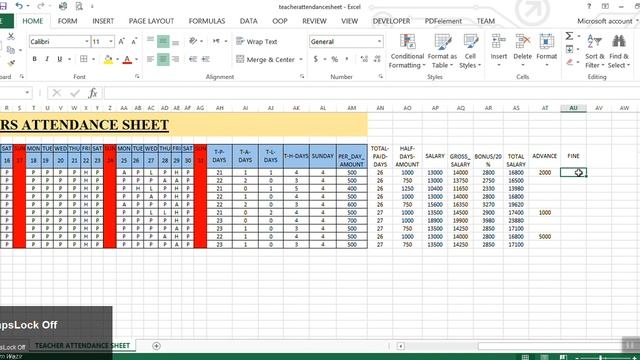The width and height of the screenshot is (640, 360).
Task: Click the Delete cells button
Action: [x=522, y=51]
